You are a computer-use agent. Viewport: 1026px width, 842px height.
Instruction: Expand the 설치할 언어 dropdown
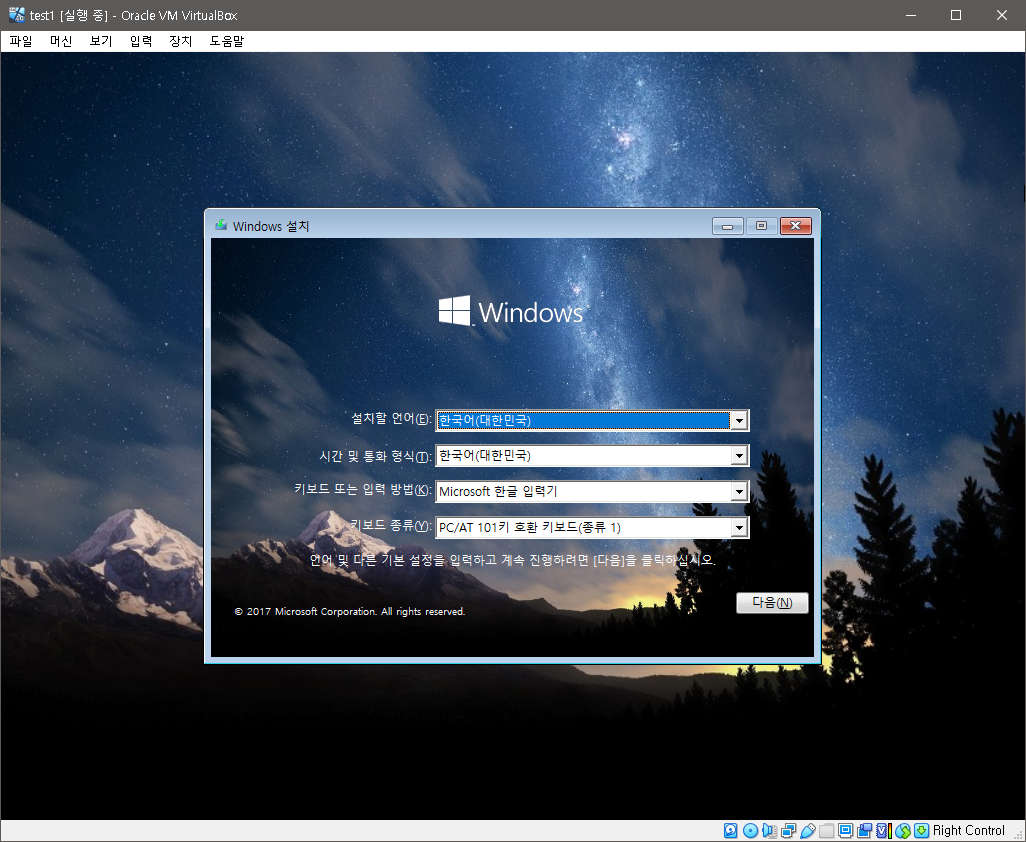pos(739,420)
